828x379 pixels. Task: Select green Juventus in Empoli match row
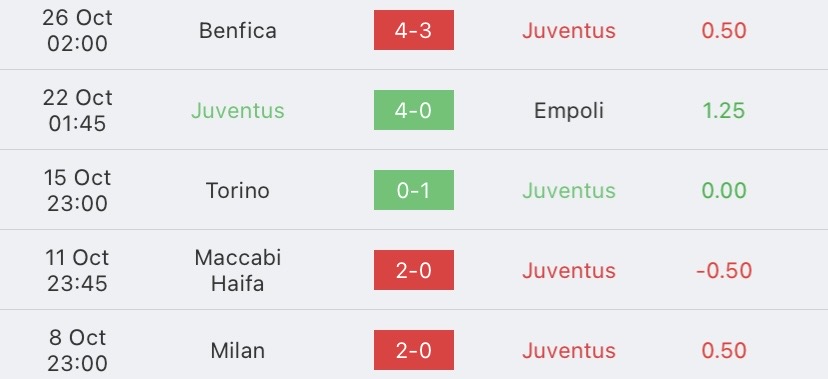238,111
